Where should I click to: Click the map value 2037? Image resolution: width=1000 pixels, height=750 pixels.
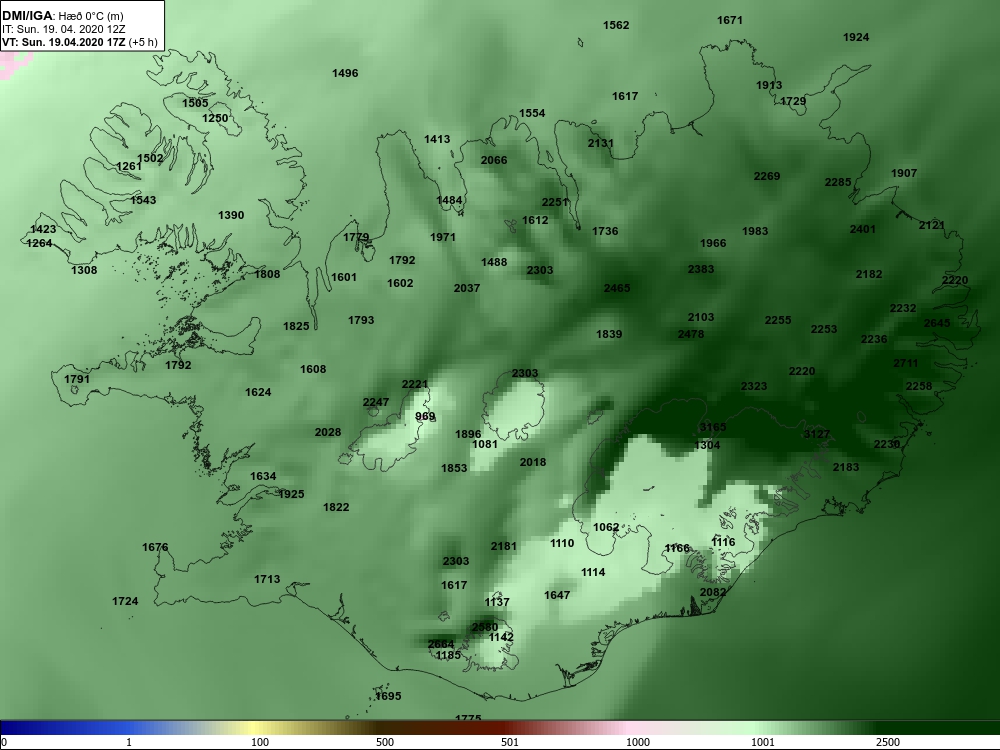(x=467, y=288)
